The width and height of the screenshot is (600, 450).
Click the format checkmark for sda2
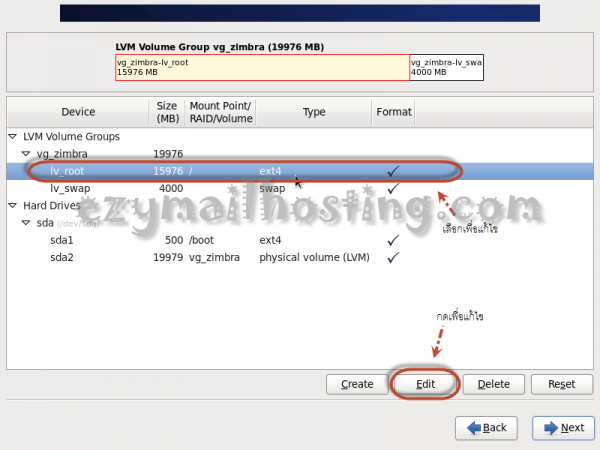pos(393,257)
